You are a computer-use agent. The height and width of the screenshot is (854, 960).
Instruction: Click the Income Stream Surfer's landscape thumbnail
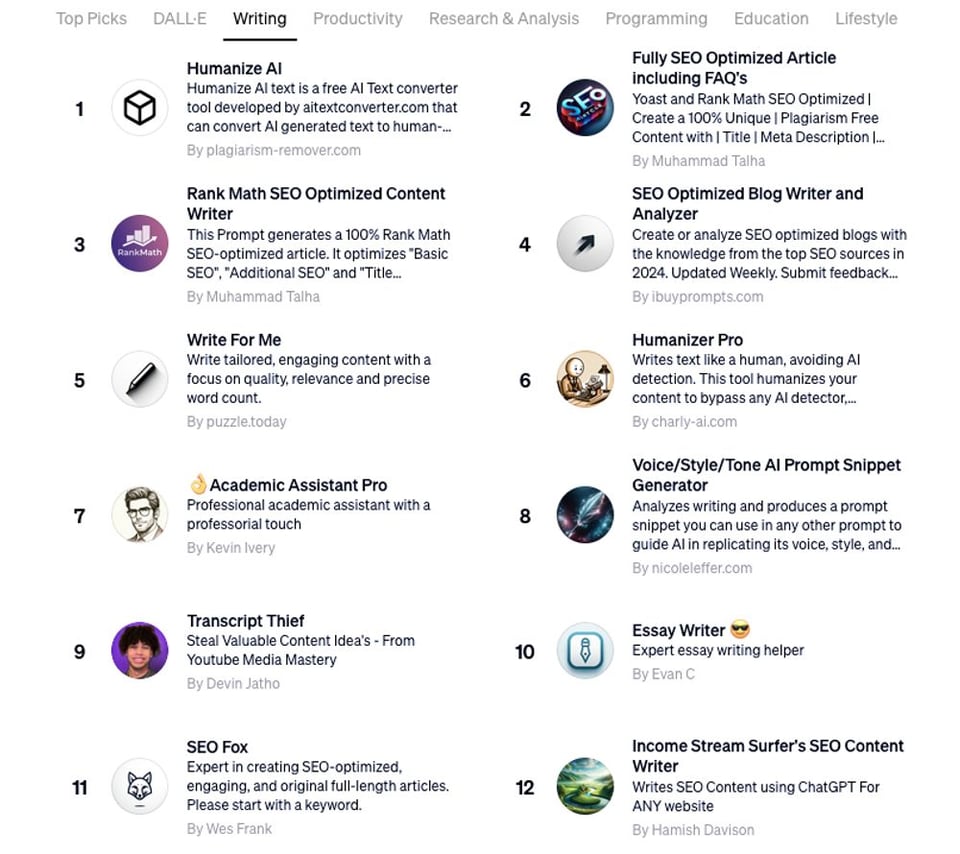pyautogui.click(x=584, y=787)
